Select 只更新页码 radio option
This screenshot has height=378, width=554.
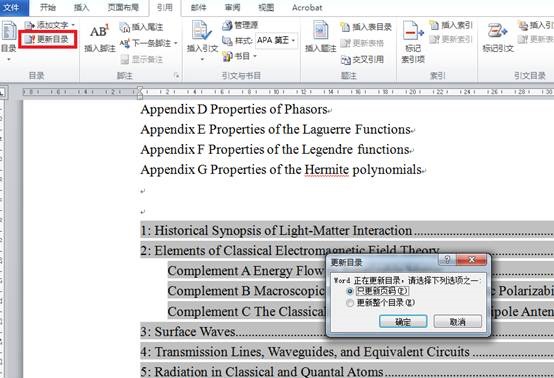pos(350,291)
